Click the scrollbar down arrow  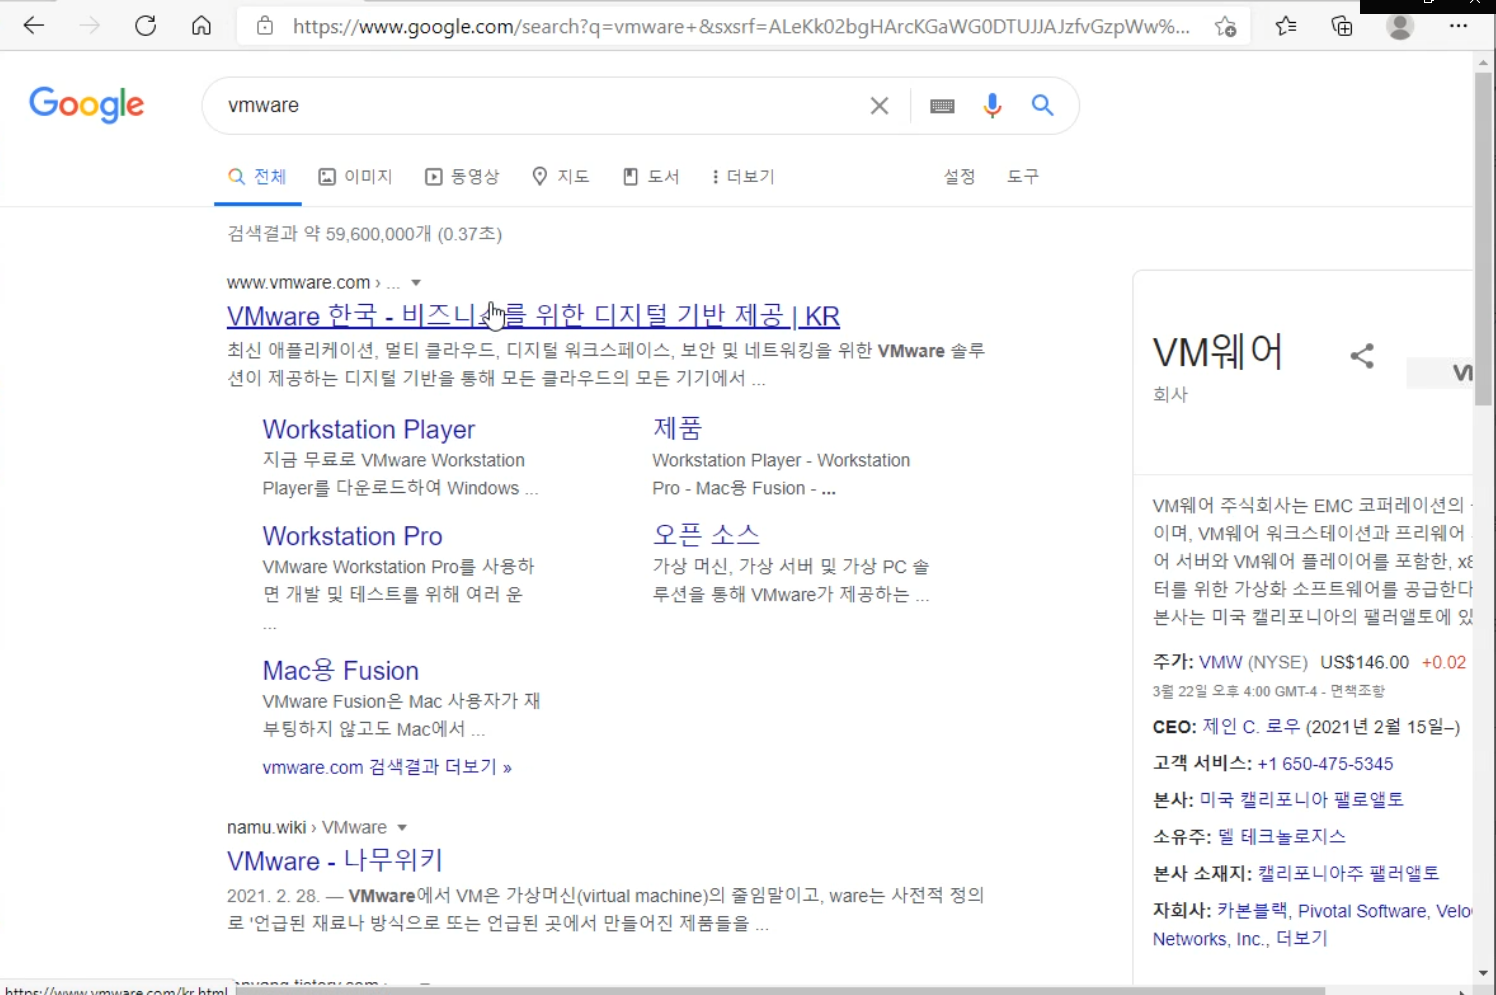click(x=1483, y=973)
